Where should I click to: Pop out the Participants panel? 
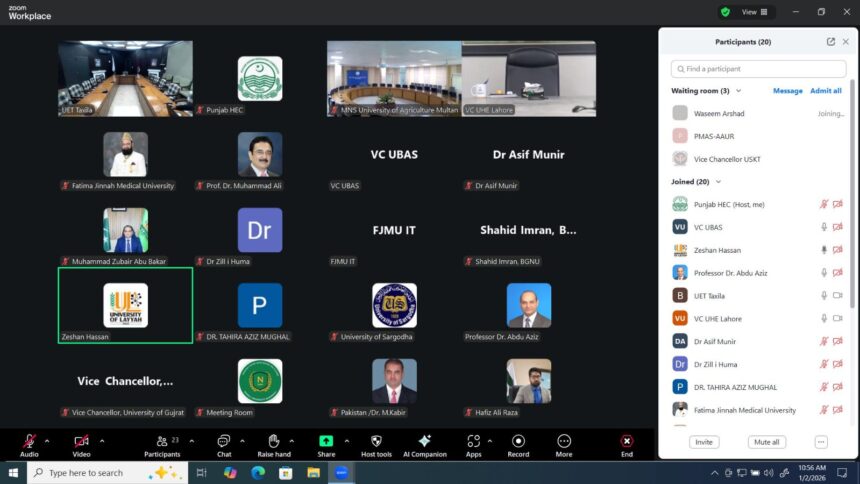pyautogui.click(x=830, y=42)
